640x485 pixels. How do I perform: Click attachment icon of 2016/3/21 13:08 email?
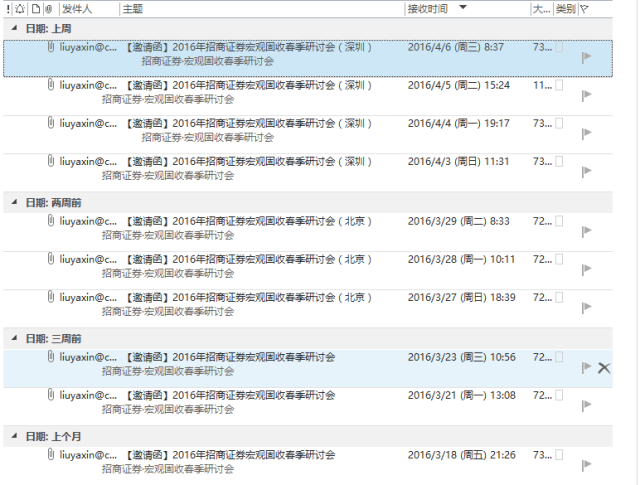(x=51, y=395)
